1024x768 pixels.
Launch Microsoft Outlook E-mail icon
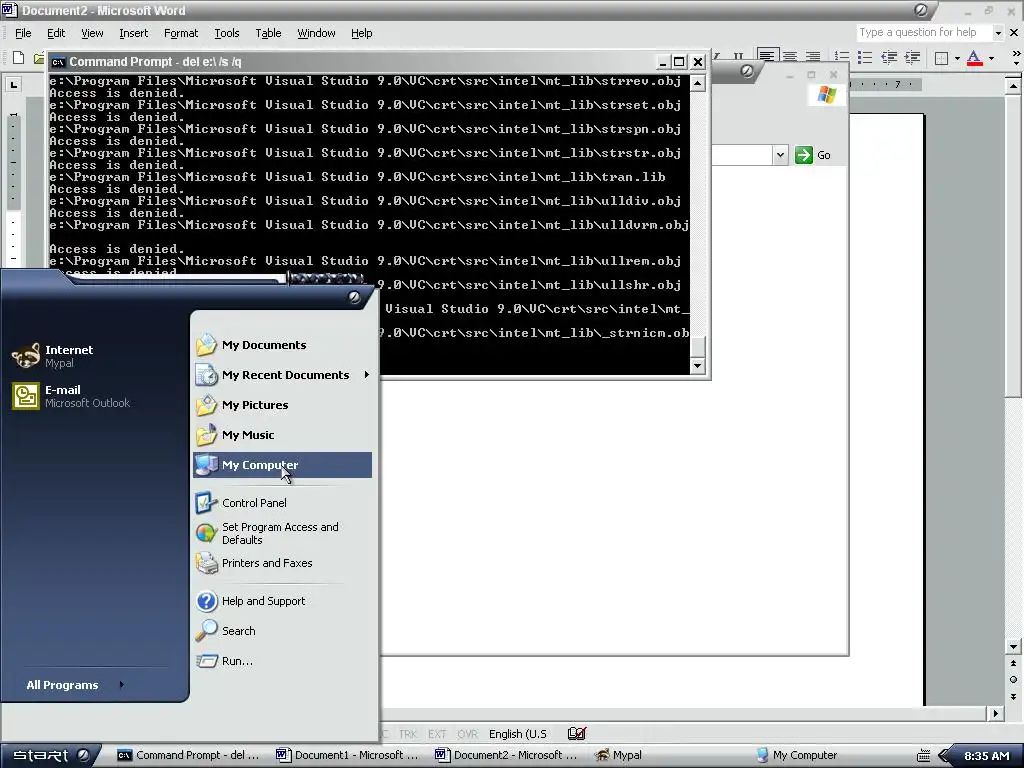[25, 396]
